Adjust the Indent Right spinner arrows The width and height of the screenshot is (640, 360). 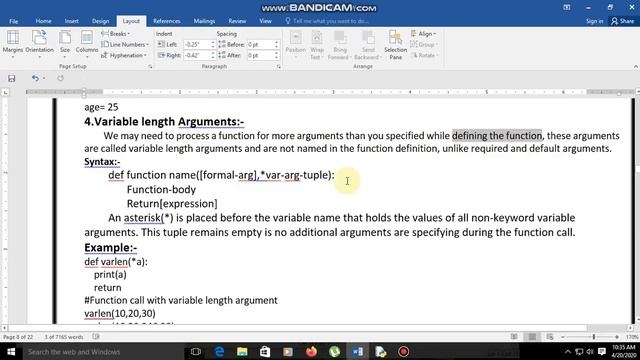click(212, 55)
